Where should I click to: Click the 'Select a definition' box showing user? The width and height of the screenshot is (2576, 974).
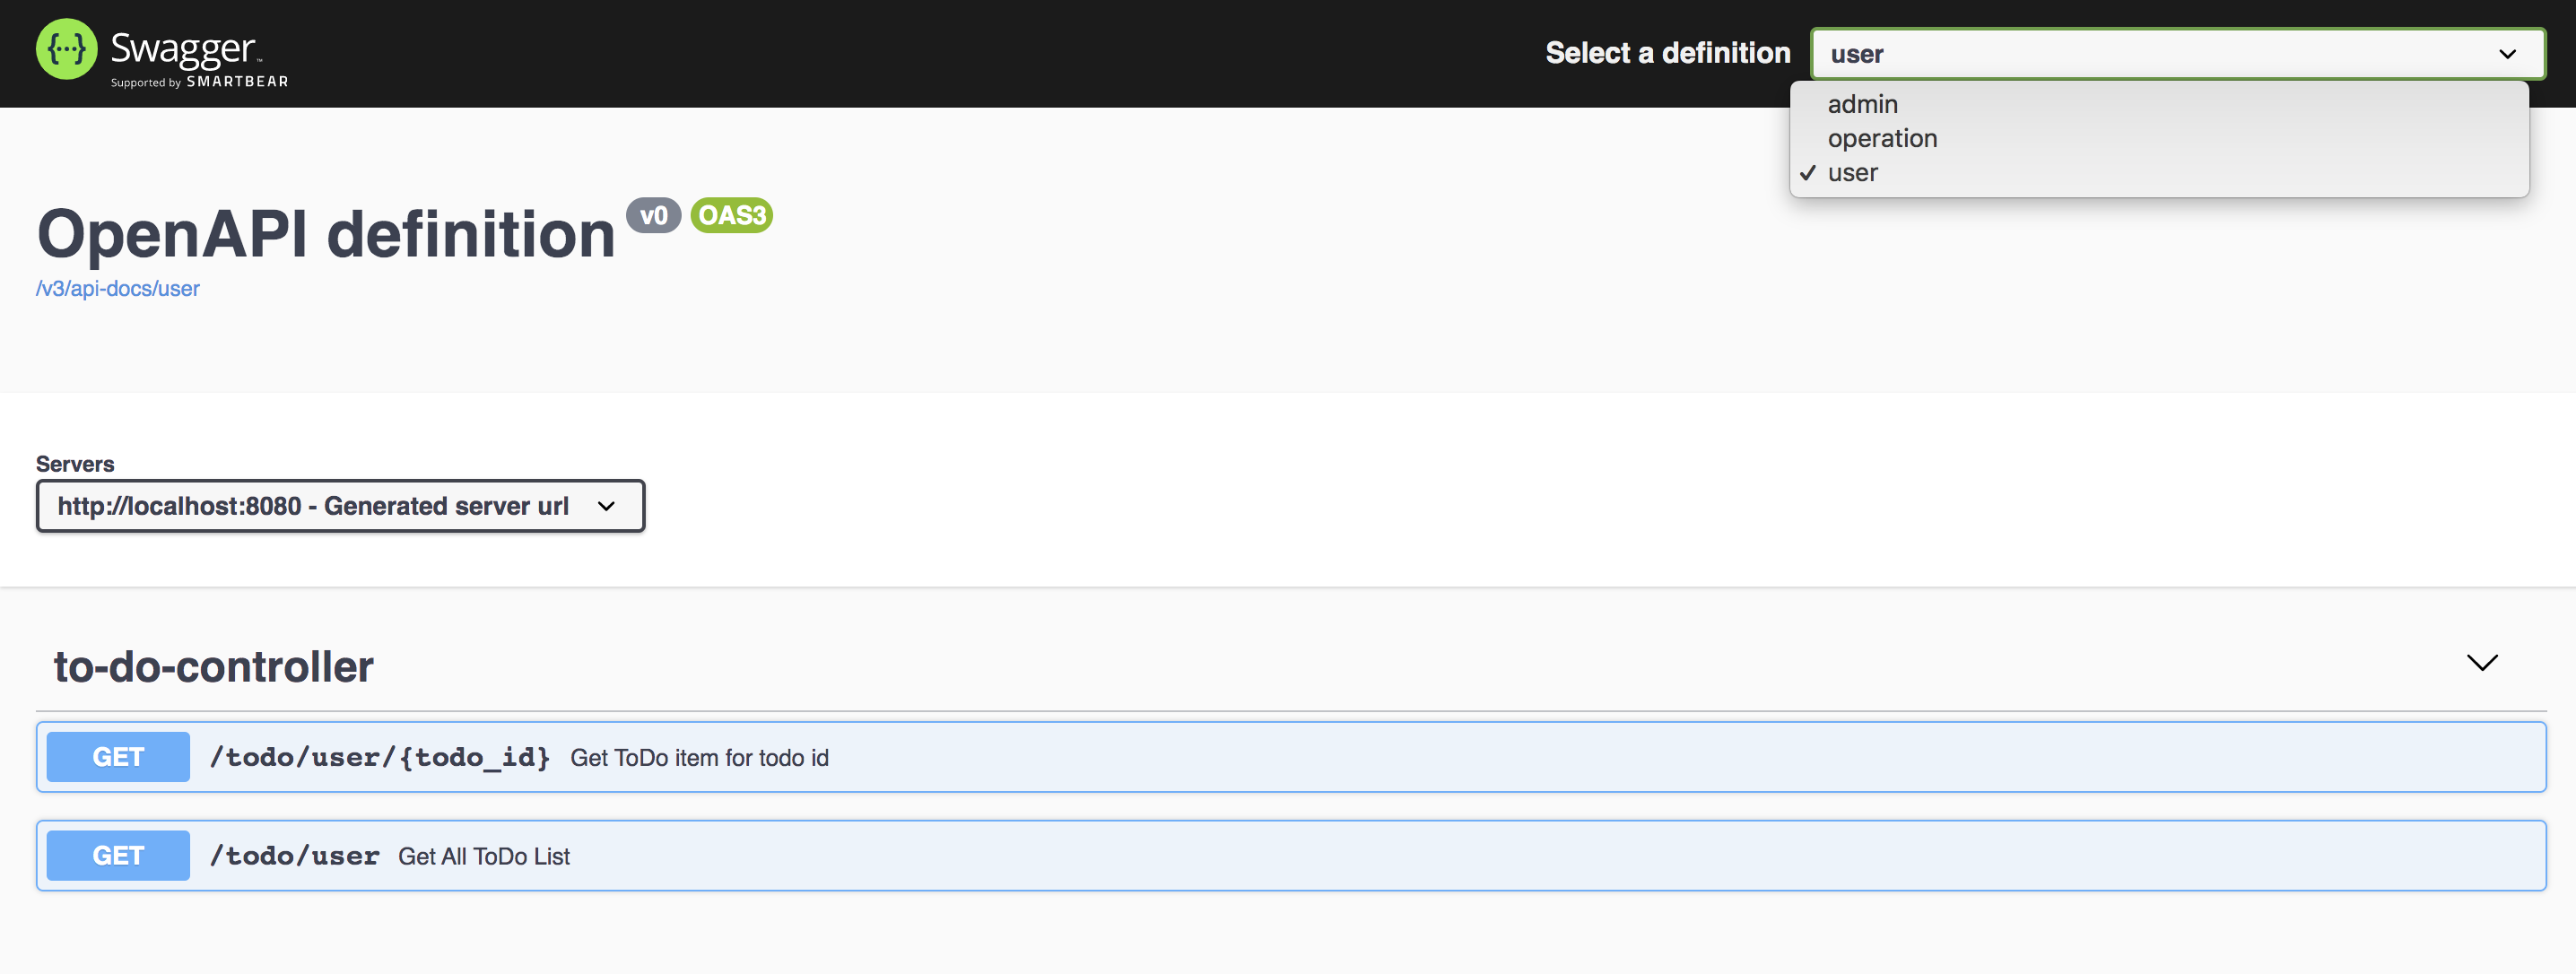[2150, 54]
